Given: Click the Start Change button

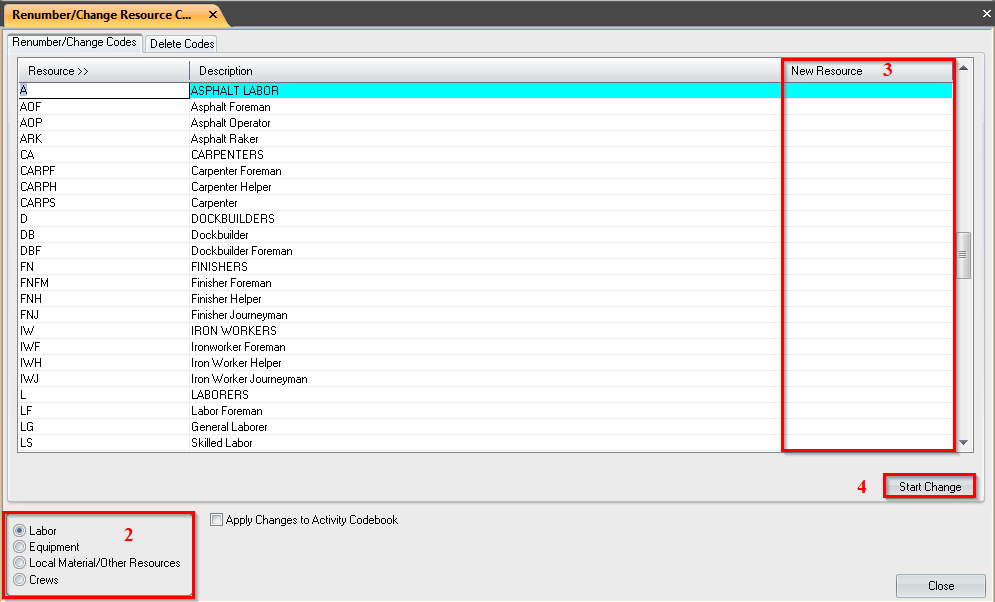Looking at the screenshot, I should (x=930, y=487).
